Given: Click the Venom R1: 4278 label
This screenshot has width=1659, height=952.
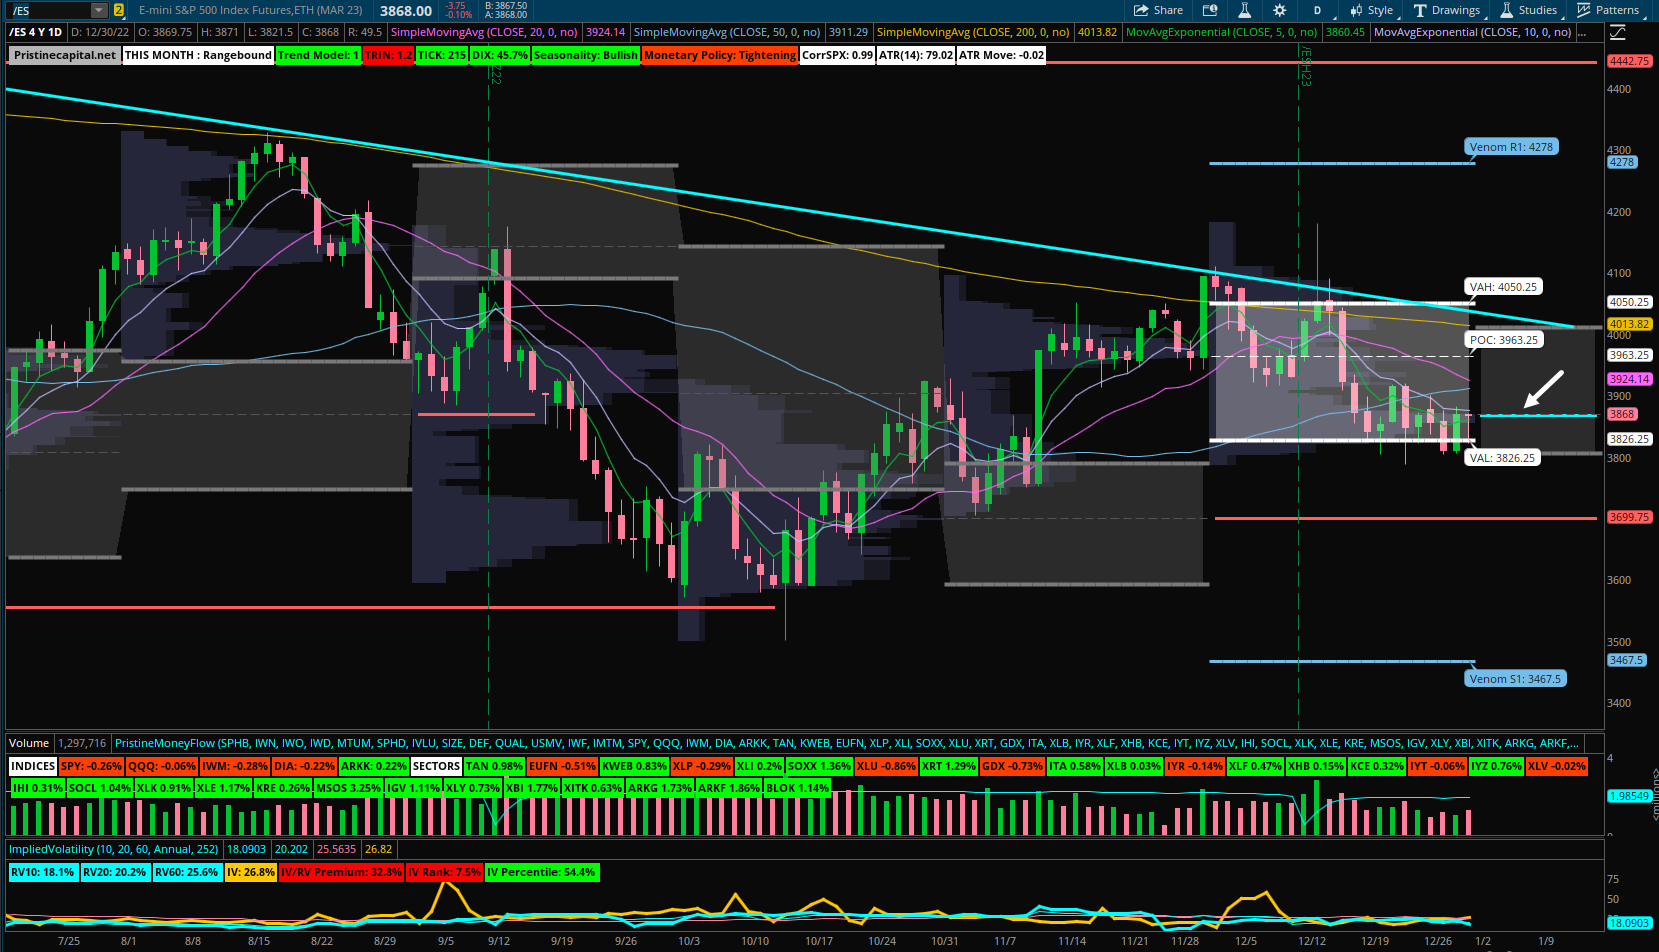Looking at the screenshot, I should point(1511,147).
